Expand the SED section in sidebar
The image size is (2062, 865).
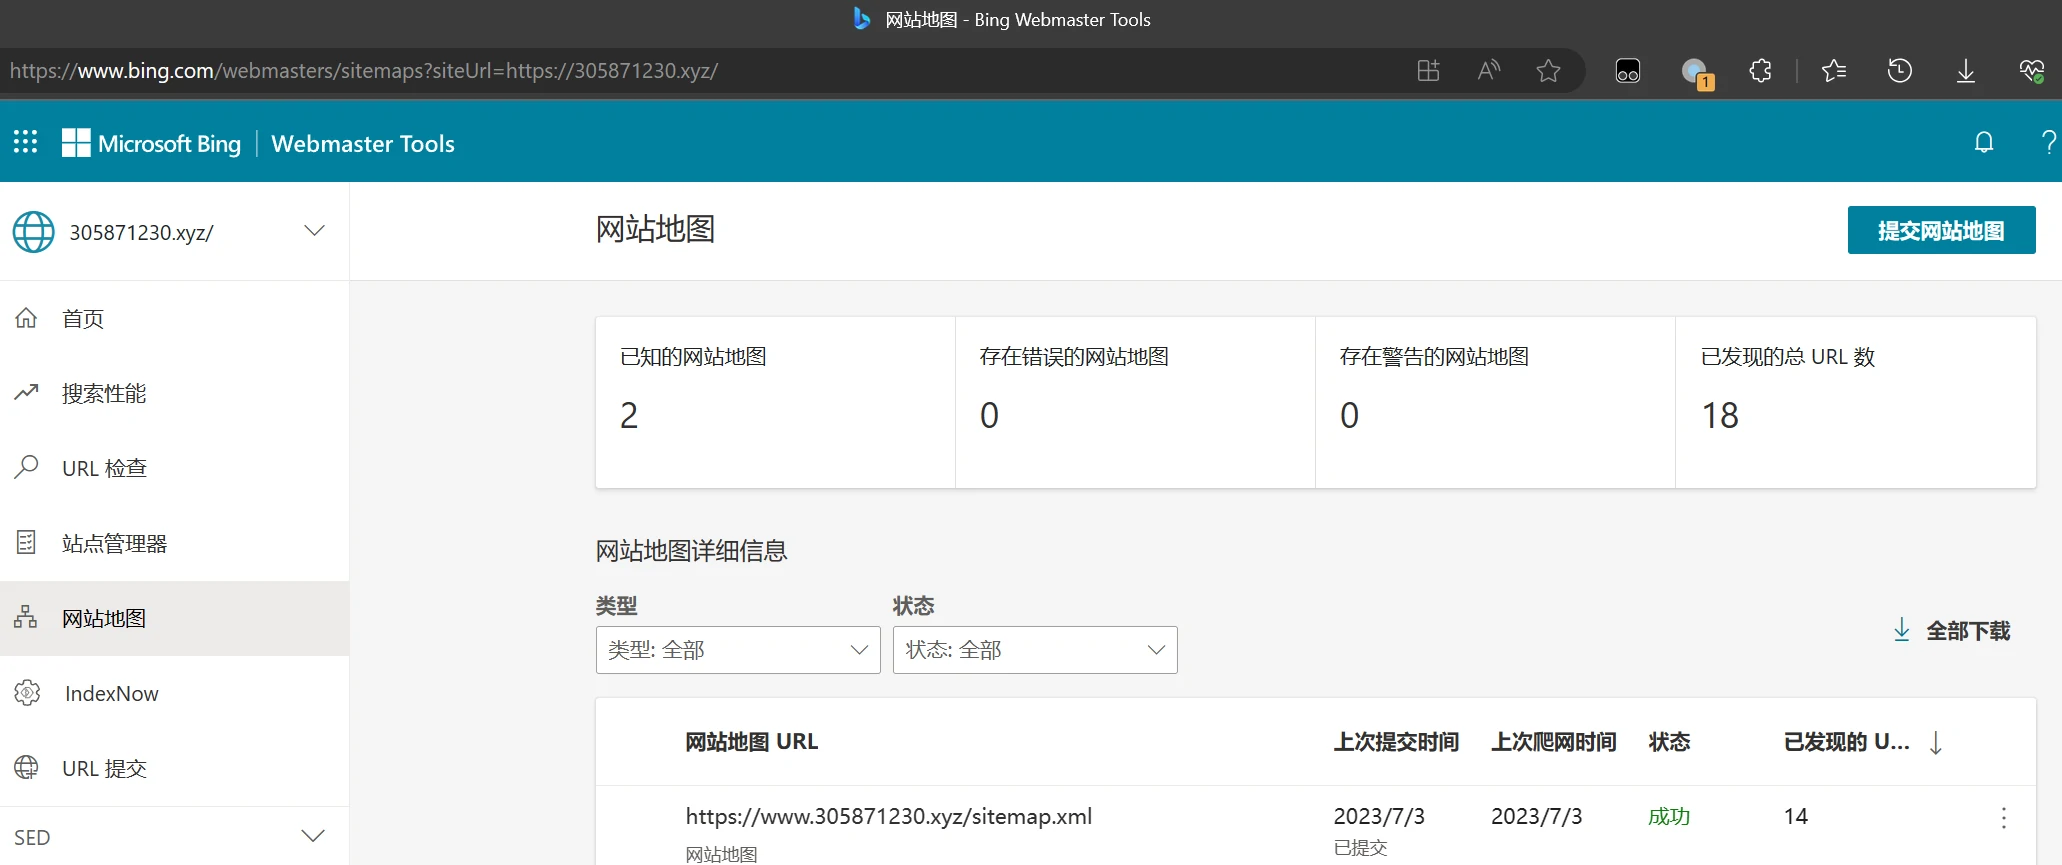312,836
